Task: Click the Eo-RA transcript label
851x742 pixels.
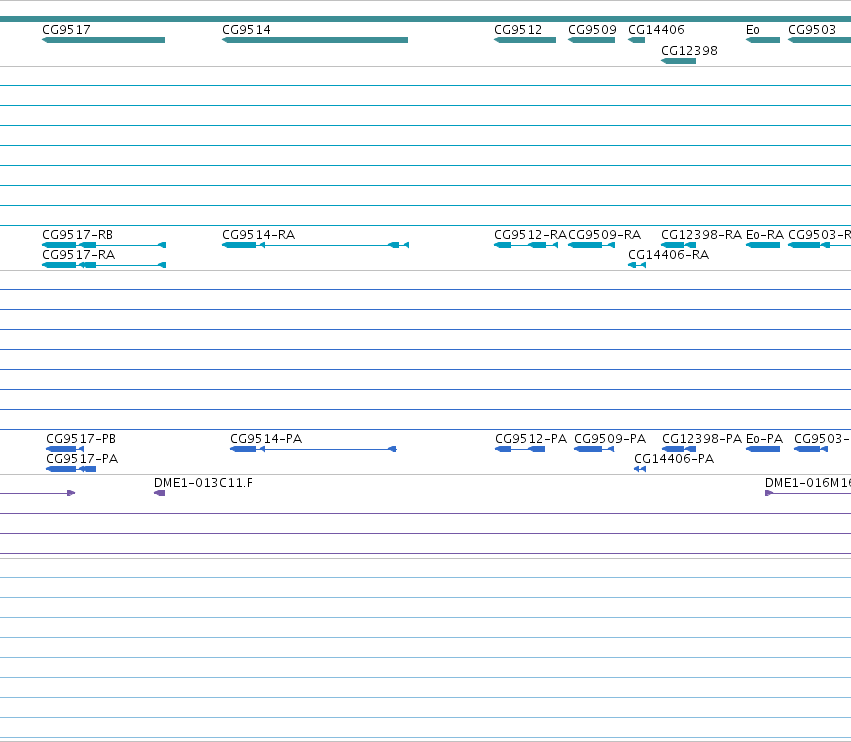Action: 765,235
